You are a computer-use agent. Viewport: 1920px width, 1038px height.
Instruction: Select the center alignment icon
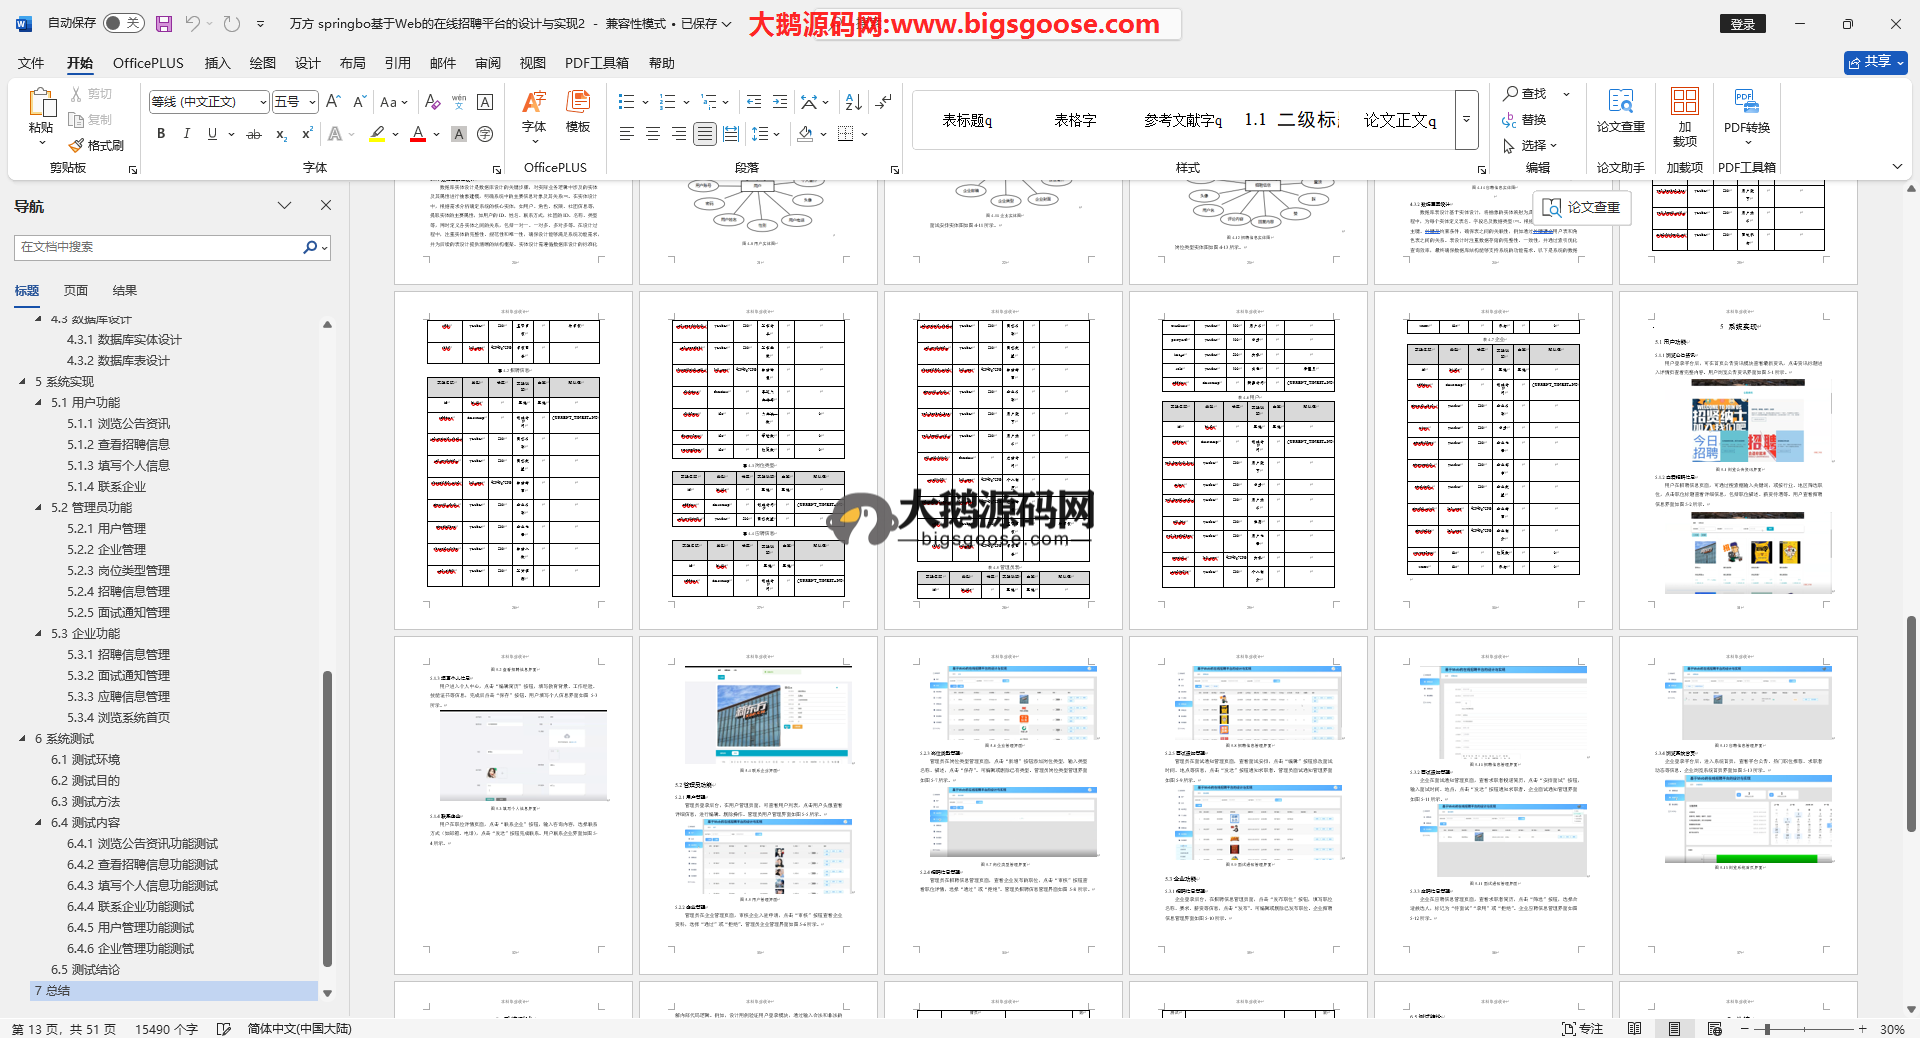point(653,134)
